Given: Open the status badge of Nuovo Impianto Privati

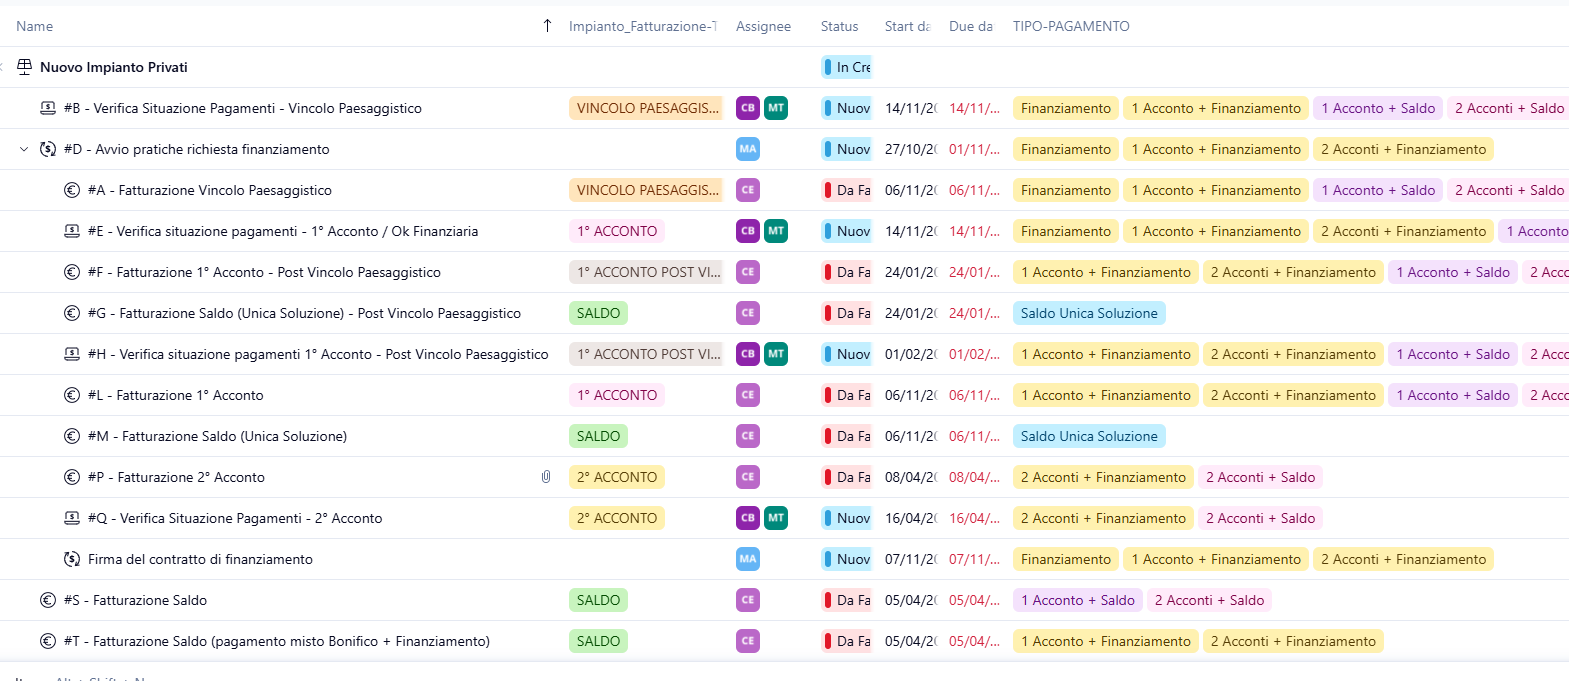Looking at the screenshot, I should 846,67.
